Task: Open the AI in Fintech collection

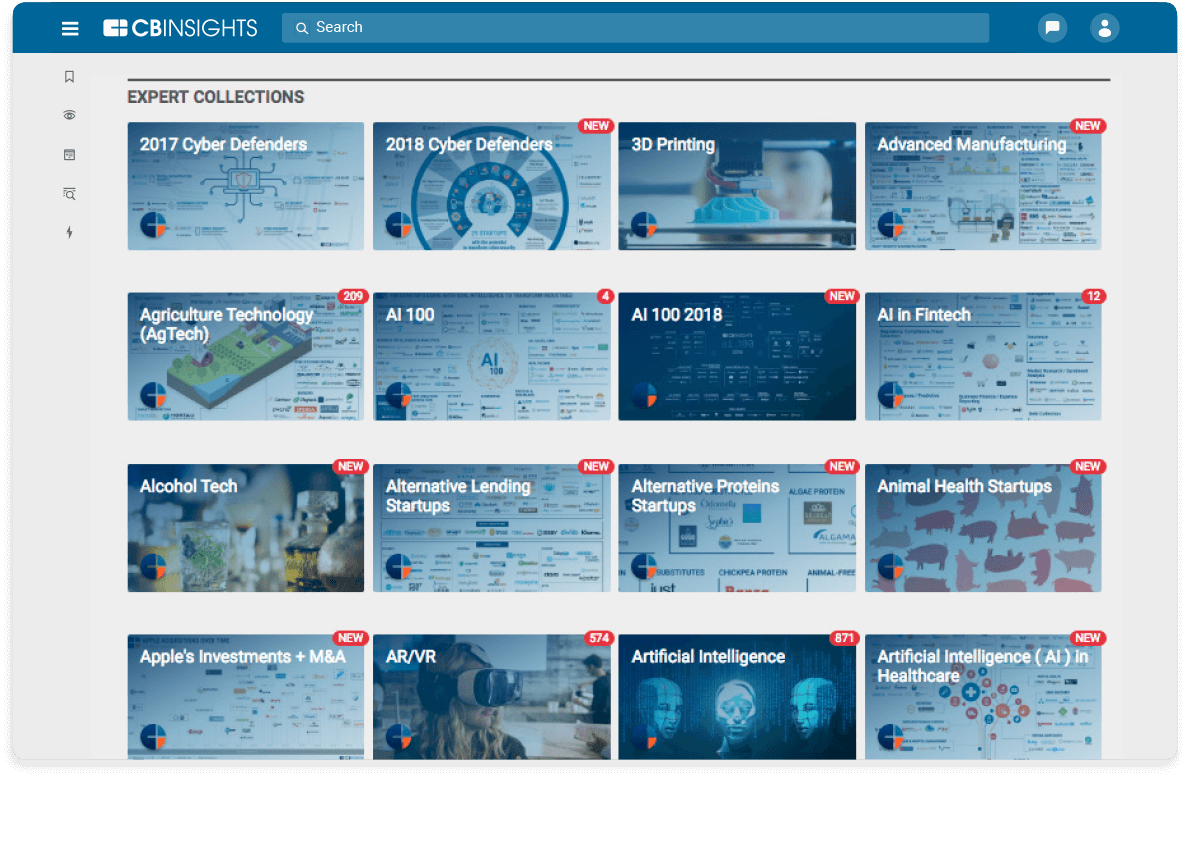Action: [x=983, y=357]
